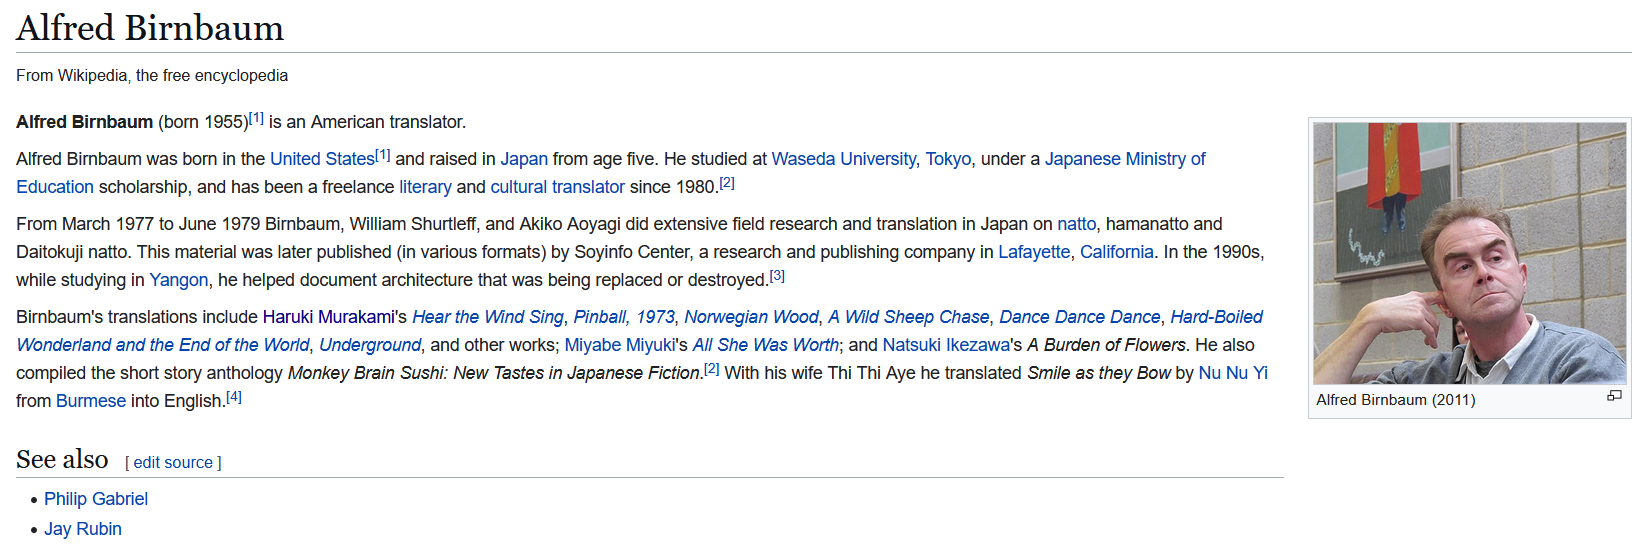Image resolution: width=1637 pixels, height=557 pixels.
Task: Follow the Japan link
Action: tap(524, 159)
